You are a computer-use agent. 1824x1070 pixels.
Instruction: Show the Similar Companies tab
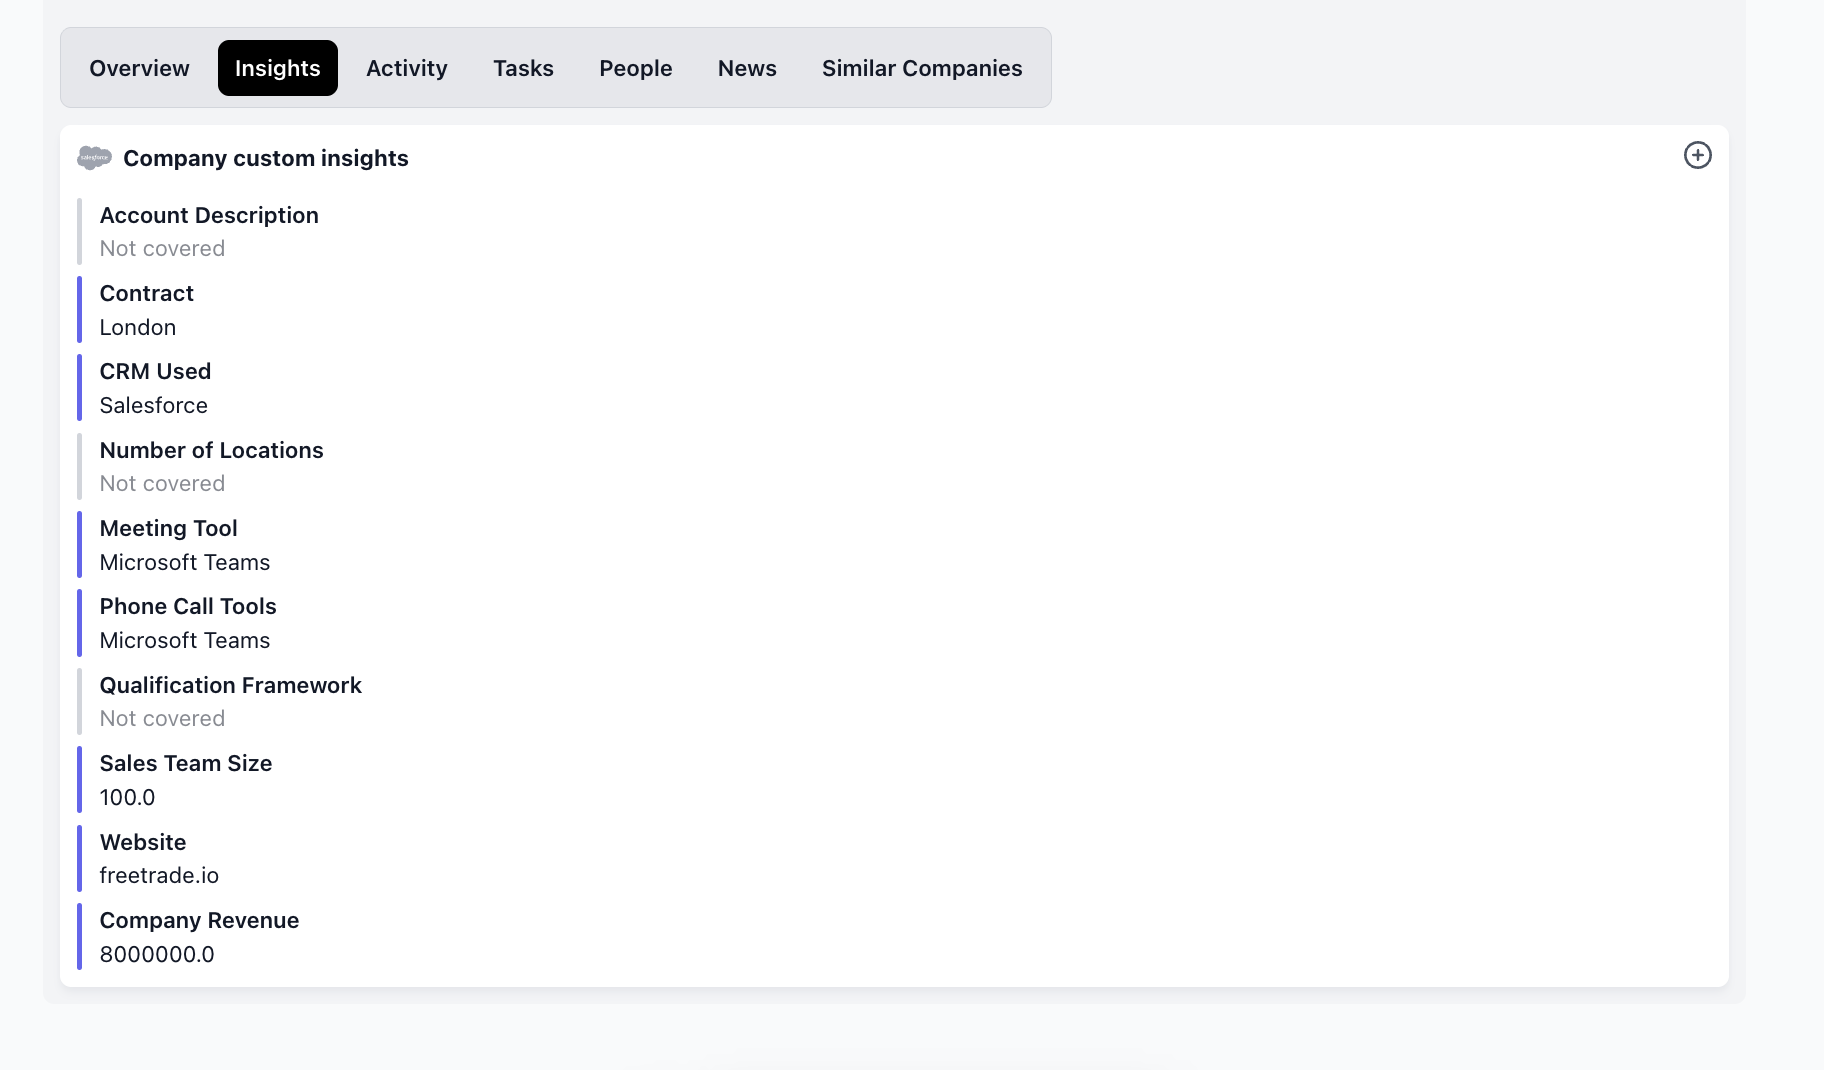coord(922,68)
